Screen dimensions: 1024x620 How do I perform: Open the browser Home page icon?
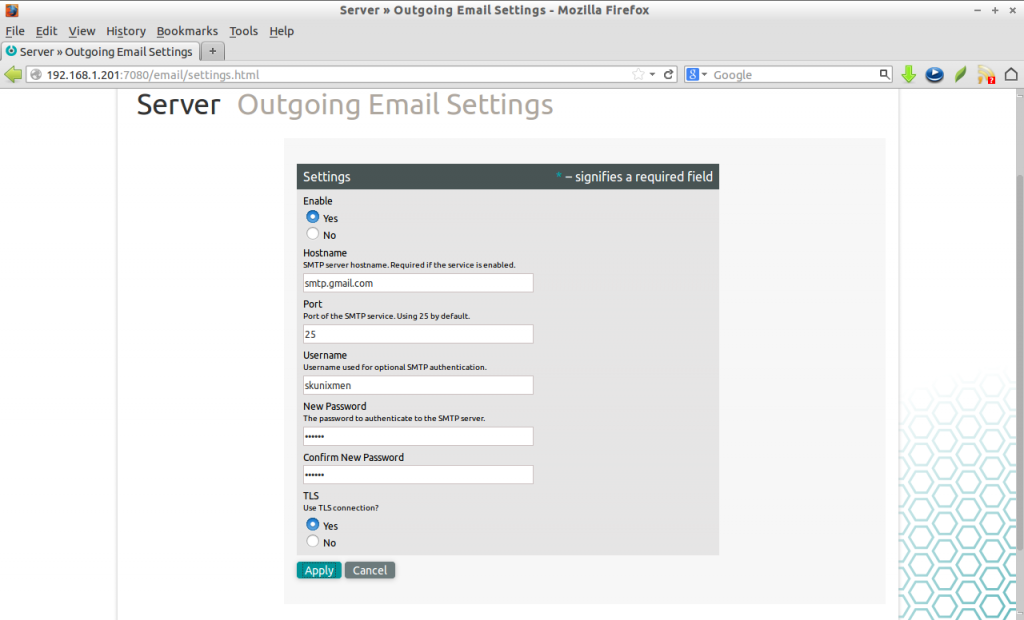(1011, 73)
